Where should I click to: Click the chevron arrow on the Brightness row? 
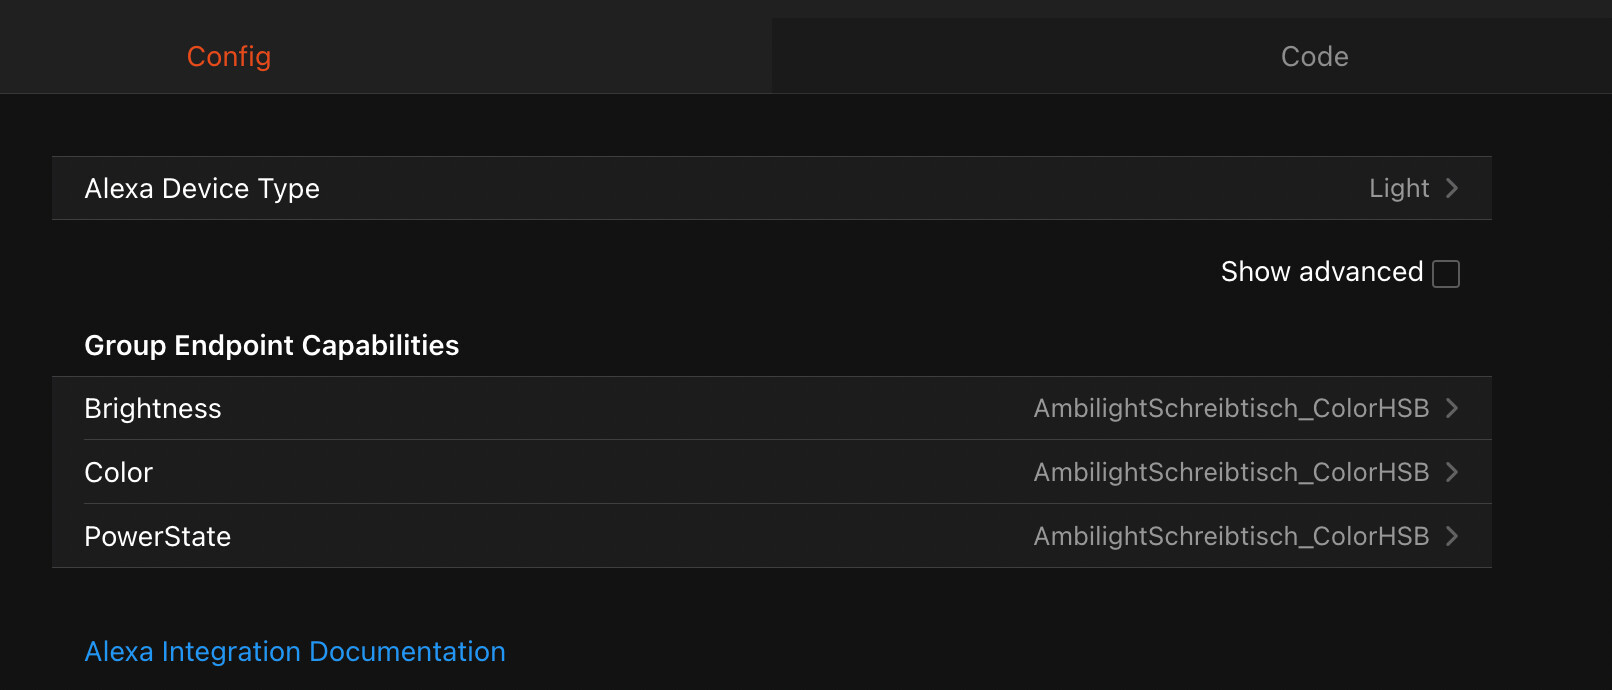point(1452,408)
